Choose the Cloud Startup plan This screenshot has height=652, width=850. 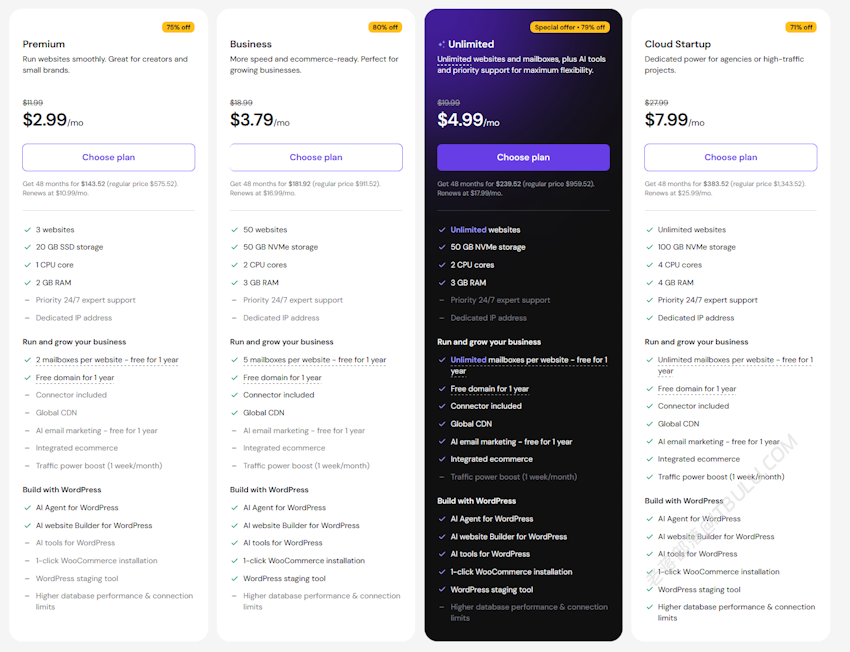tap(730, 157)
